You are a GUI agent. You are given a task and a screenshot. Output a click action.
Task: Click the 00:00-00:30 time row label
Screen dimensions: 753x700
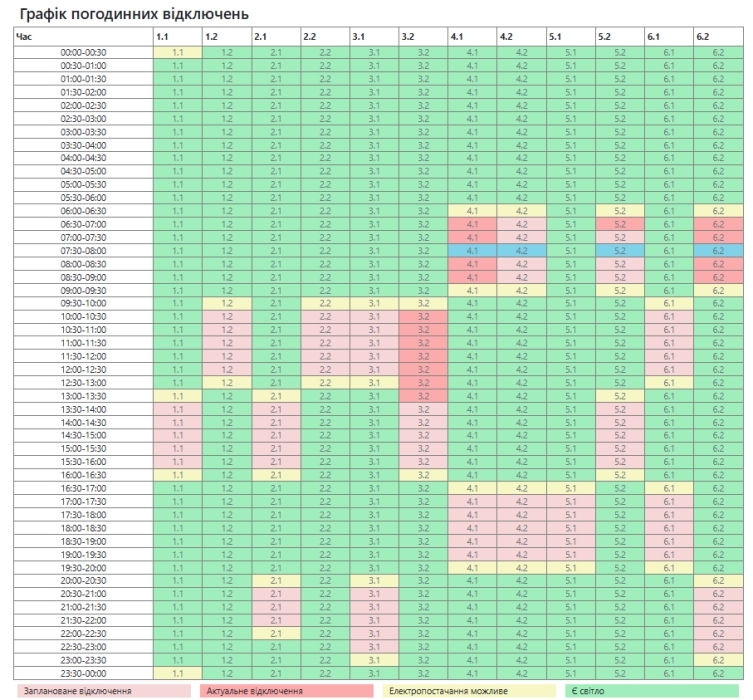pos(84,51)
